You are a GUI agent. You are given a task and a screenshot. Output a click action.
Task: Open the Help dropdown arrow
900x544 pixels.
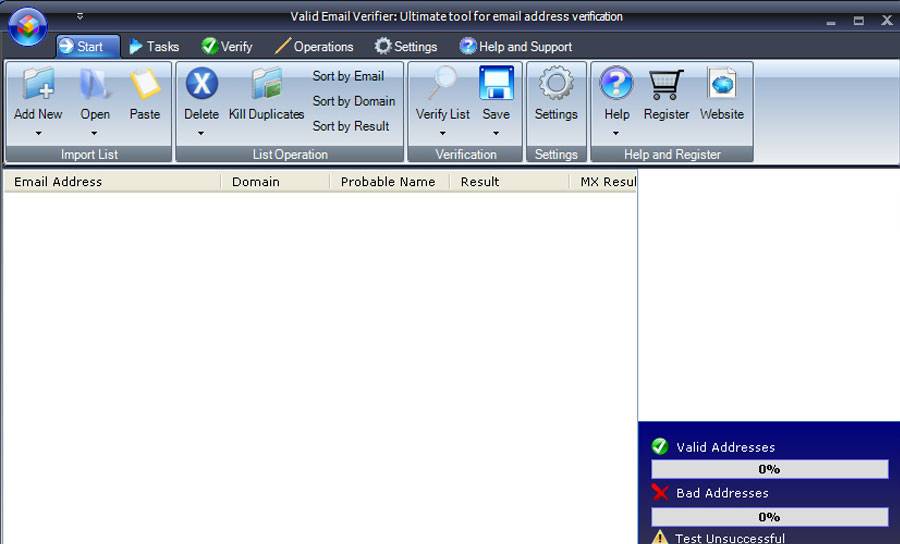[x=616, y=133]
